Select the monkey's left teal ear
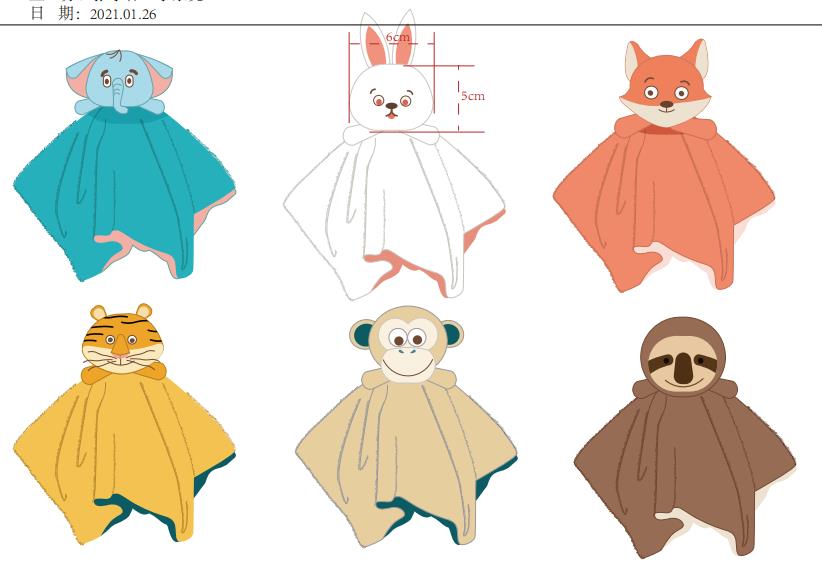 [361, 334]
